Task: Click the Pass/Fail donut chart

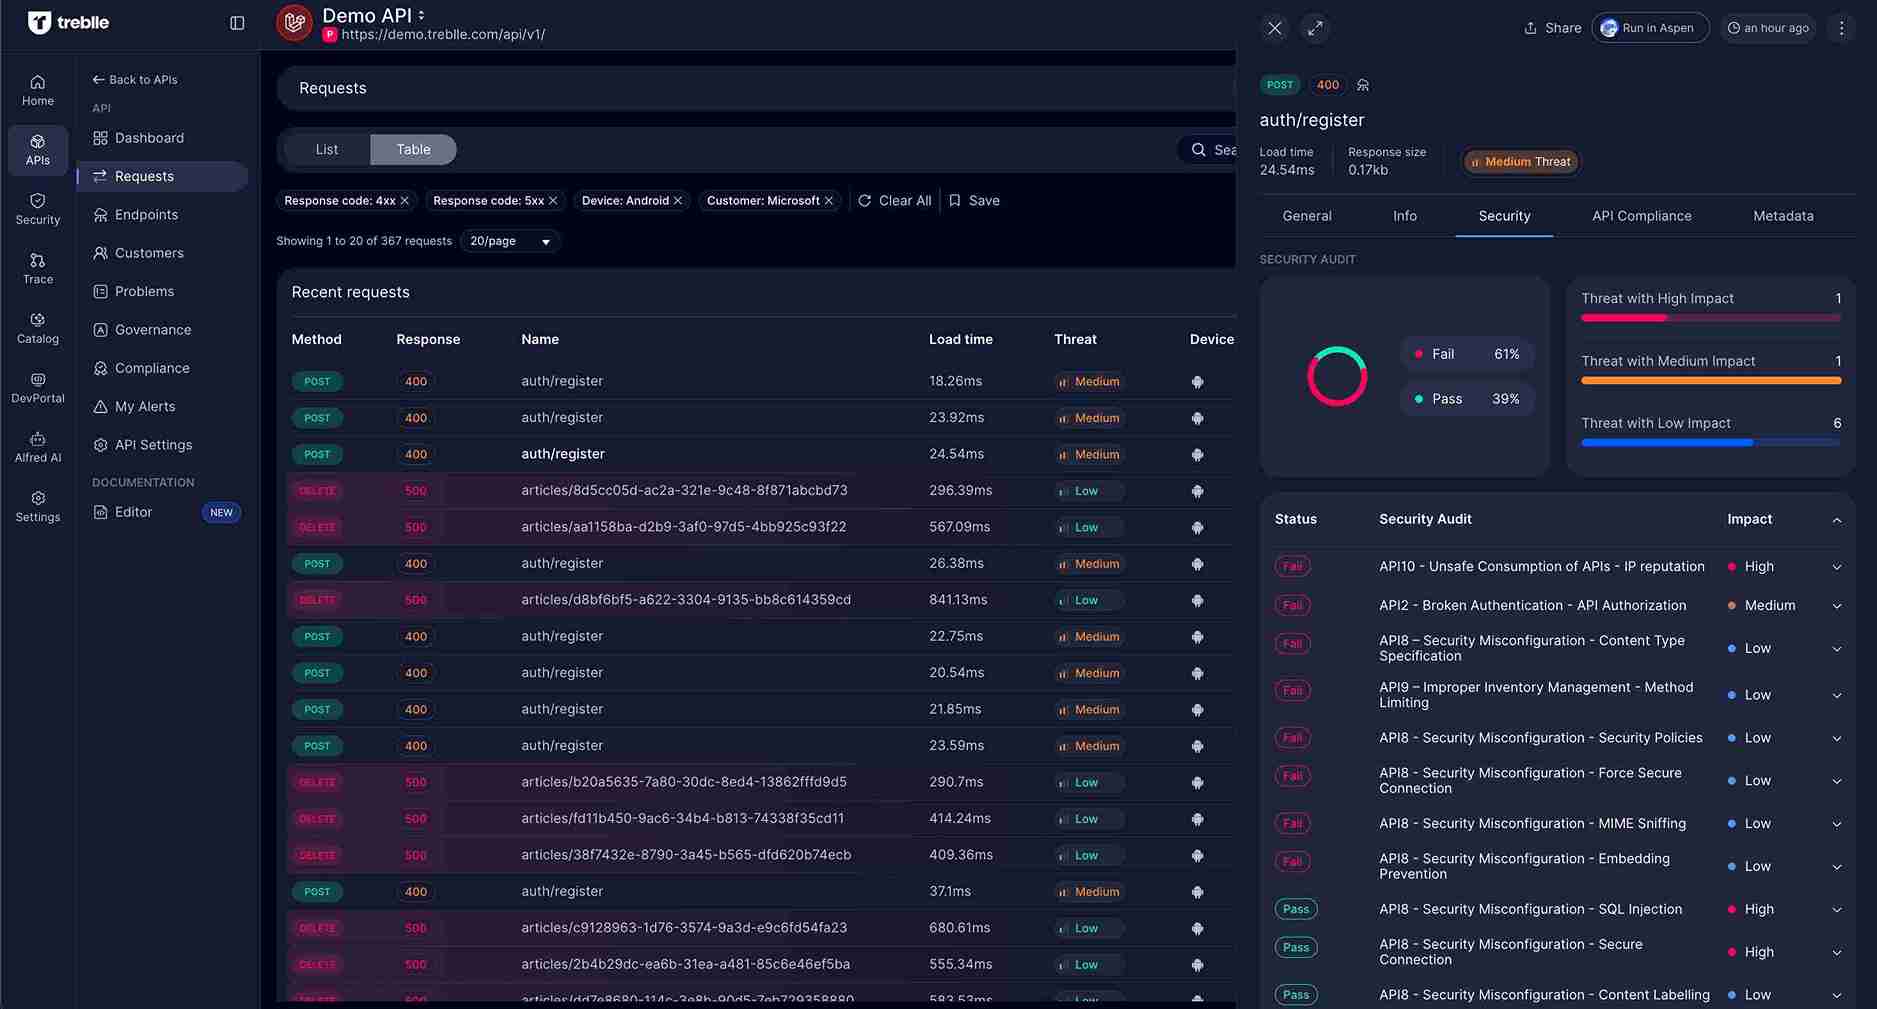Action: (x=1338, y=376)
